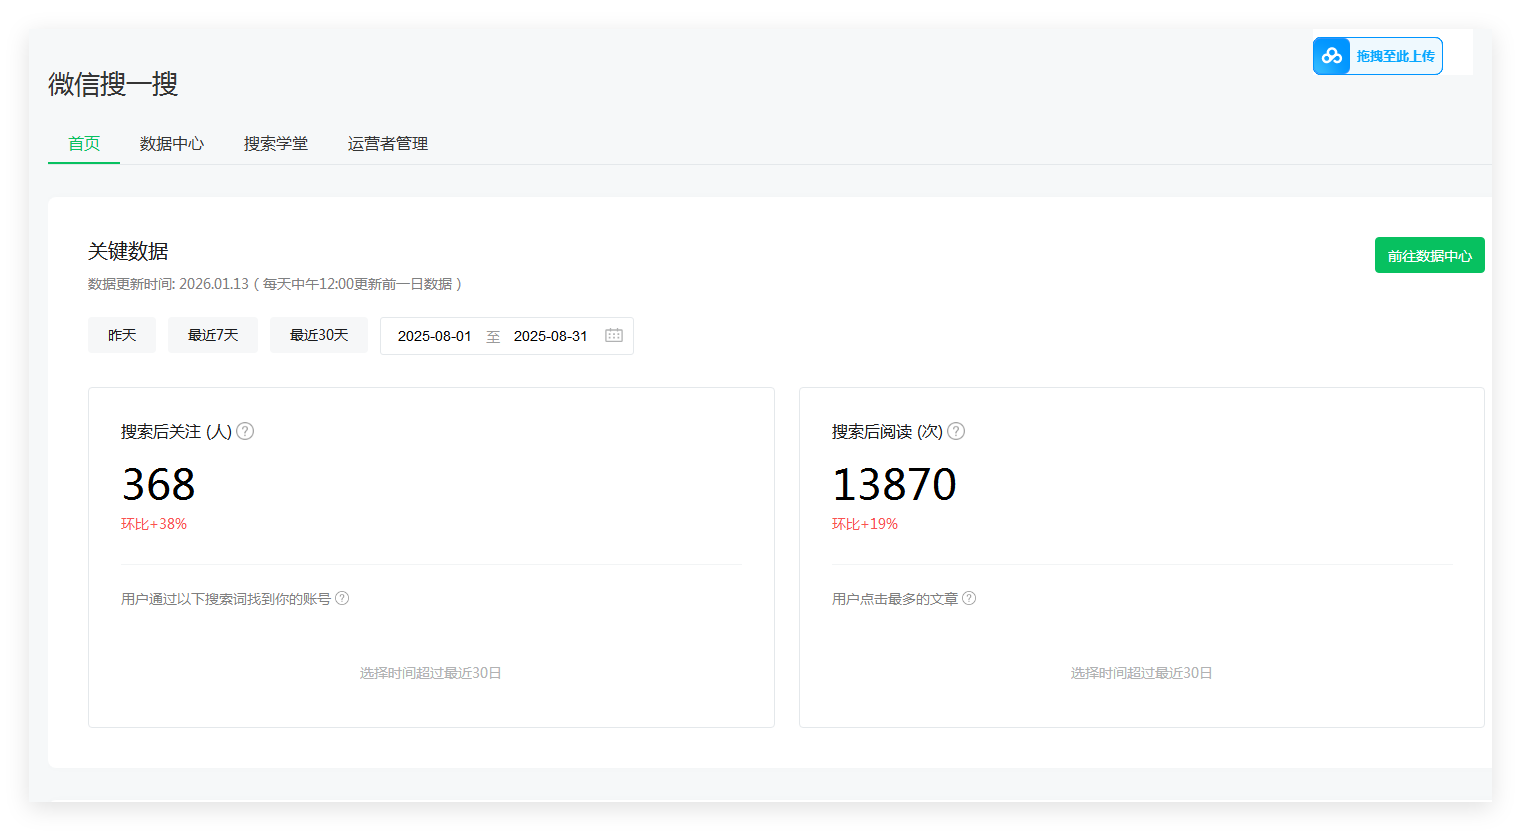Viewport: 1521px width, 831px height.
Task: Click the 拖拽至此上传 button
Action: [x=1378, y=56]
